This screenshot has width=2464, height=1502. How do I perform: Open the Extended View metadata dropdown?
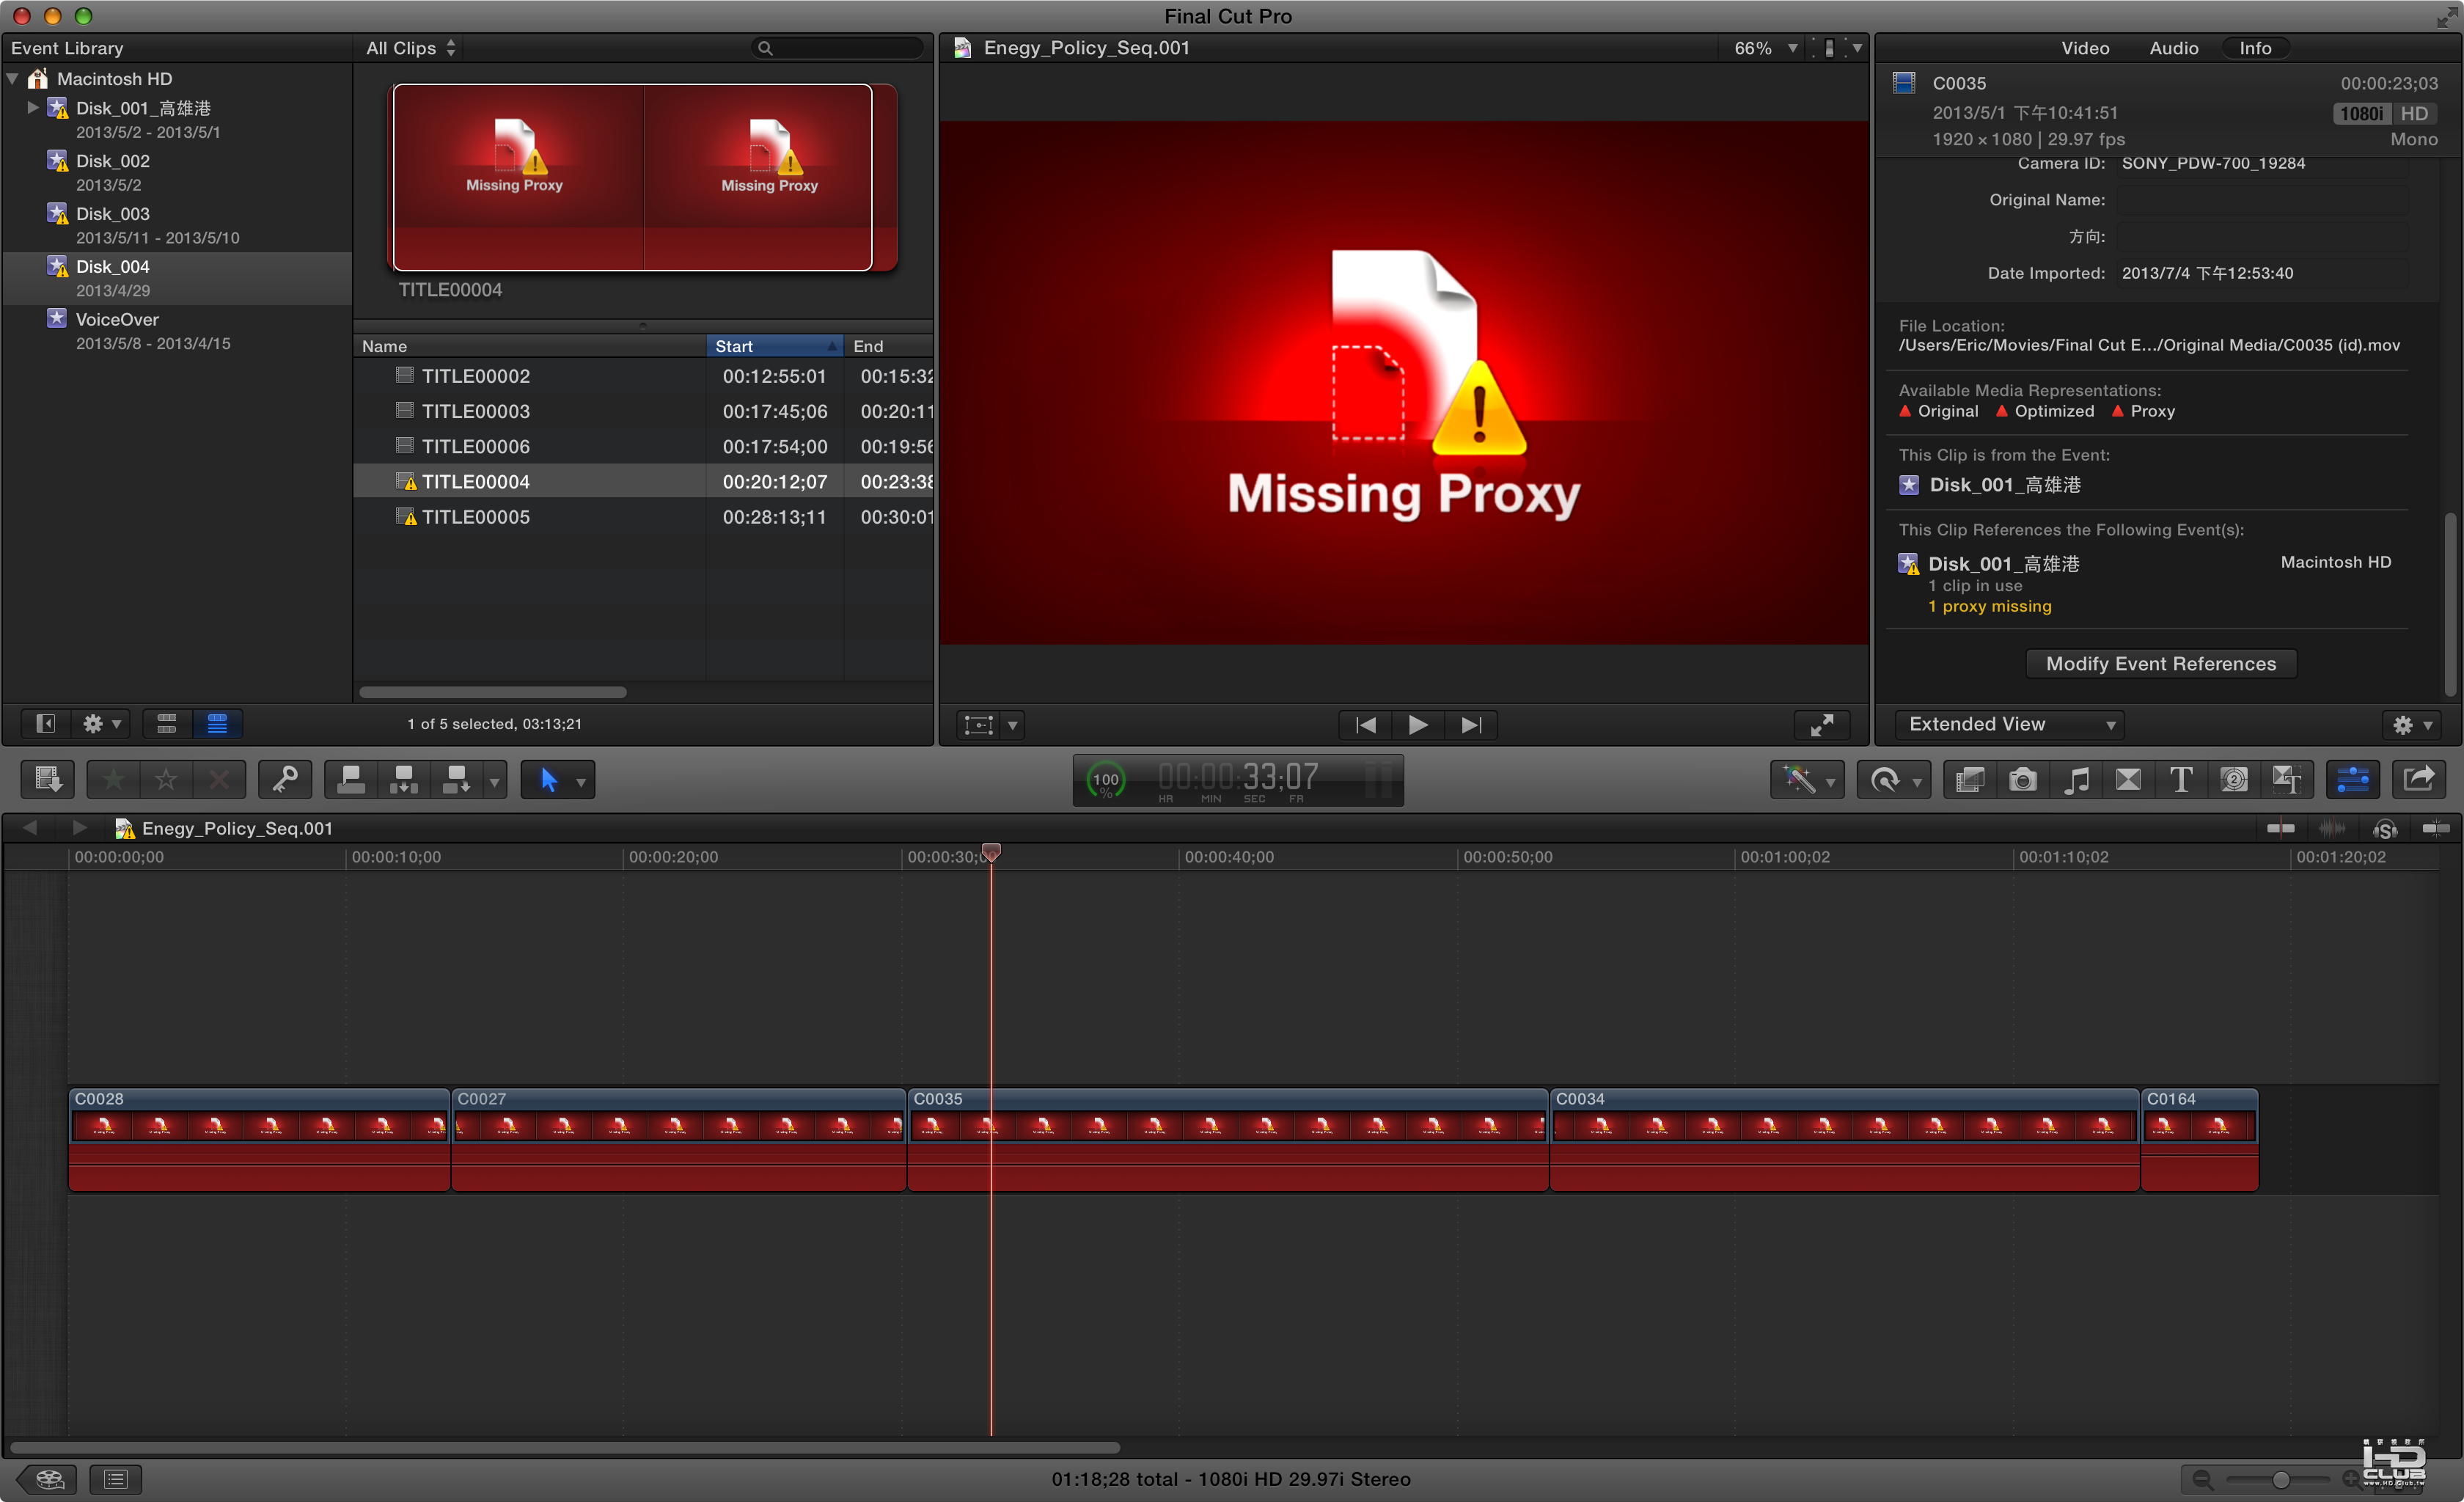click(2009, 724)
